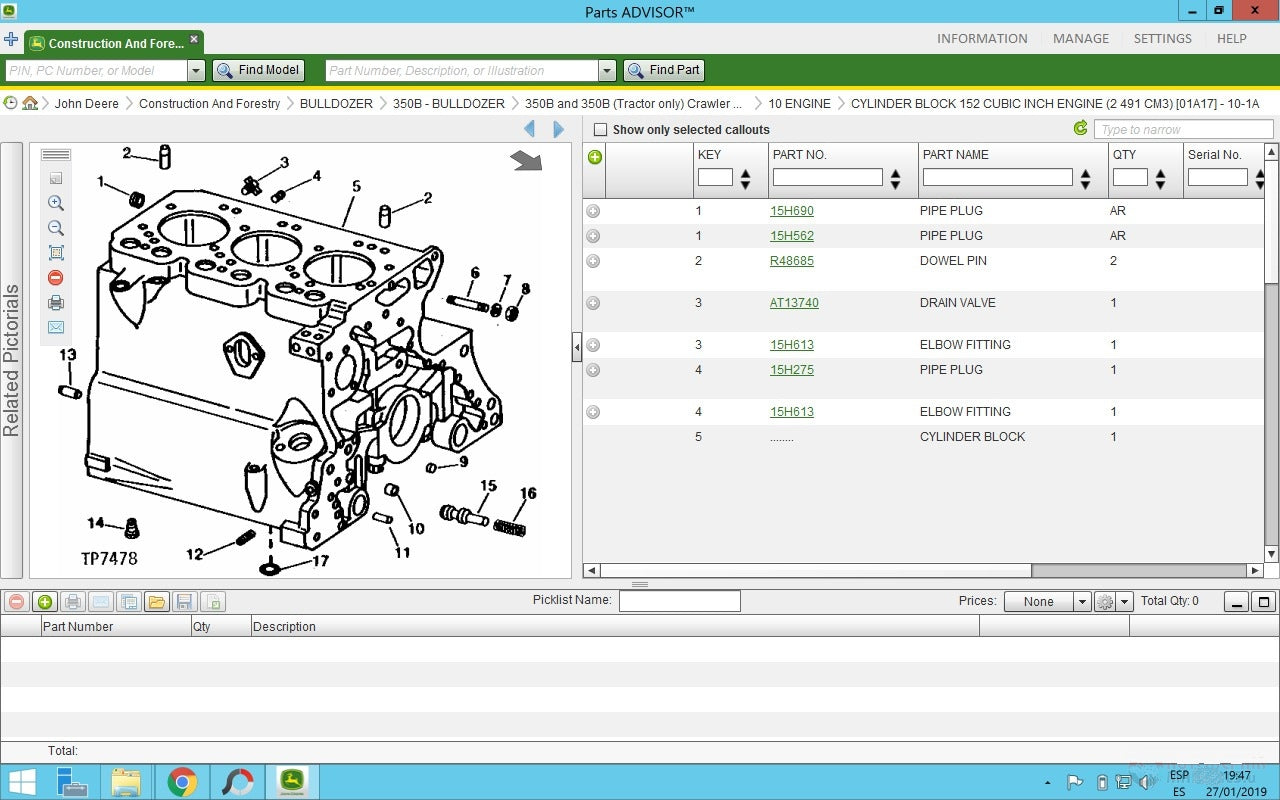Go to next pictorial with right arrow
1280x800 pixels.
pos(558,129)
